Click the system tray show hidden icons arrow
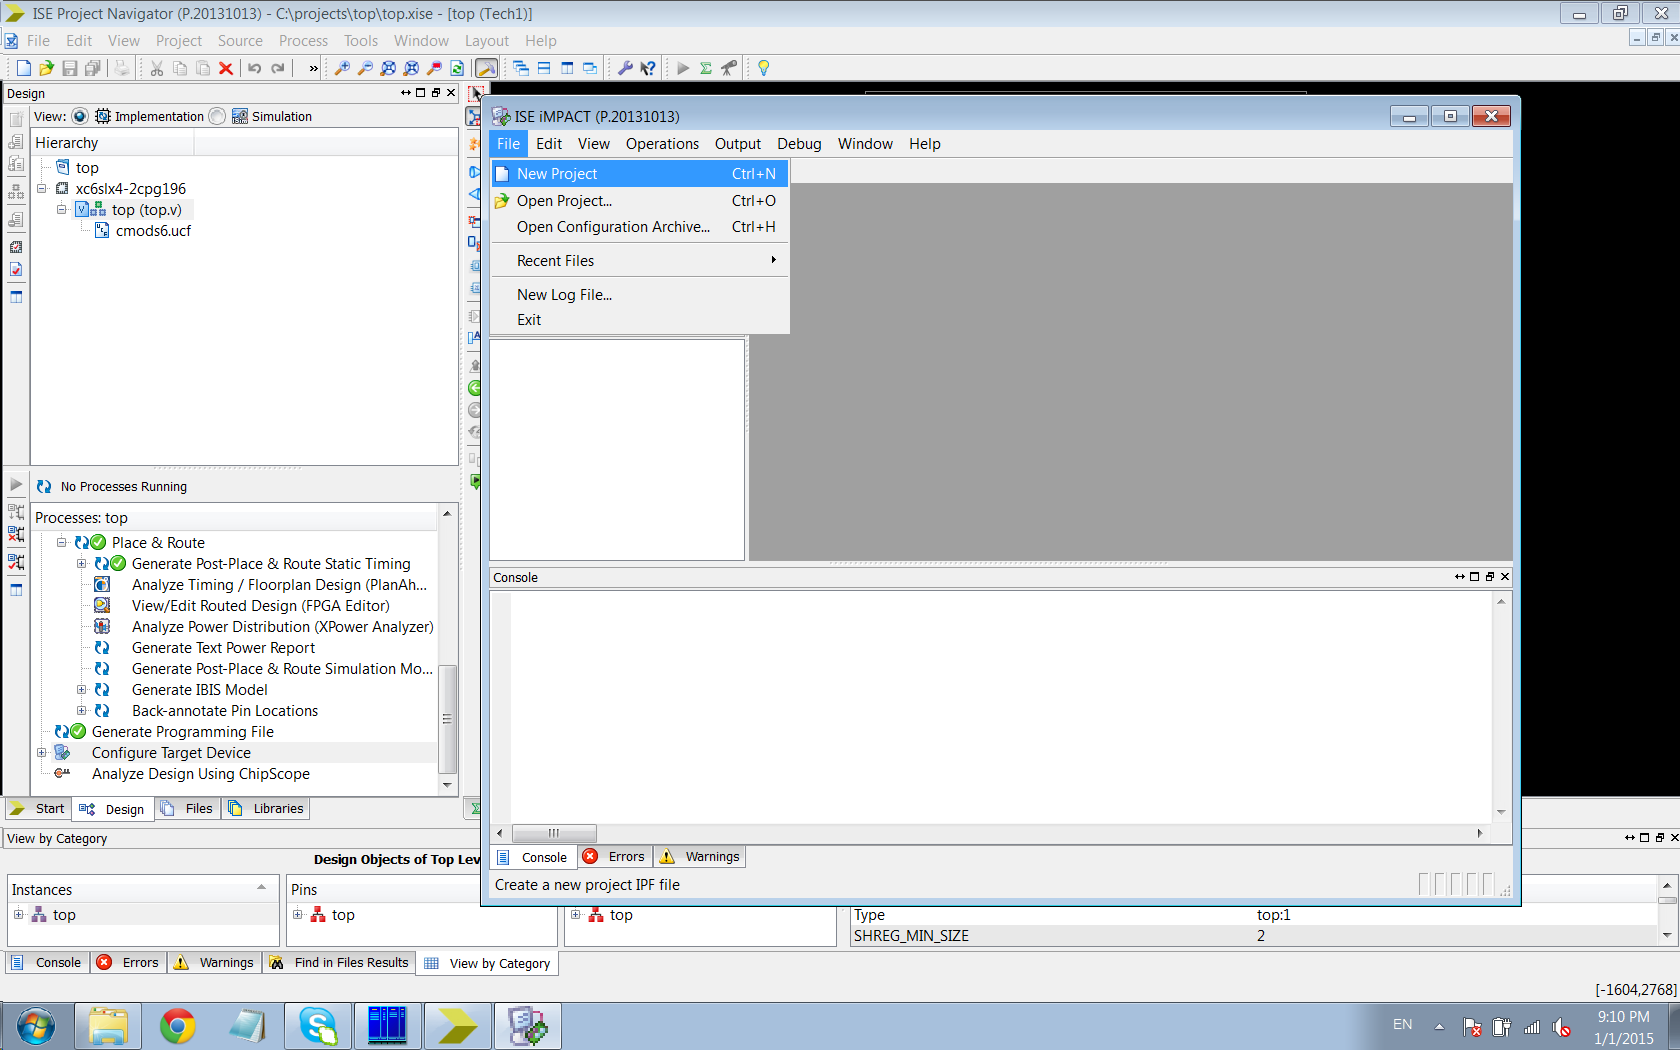 pyautogui.click(x=1439, y=1026)
